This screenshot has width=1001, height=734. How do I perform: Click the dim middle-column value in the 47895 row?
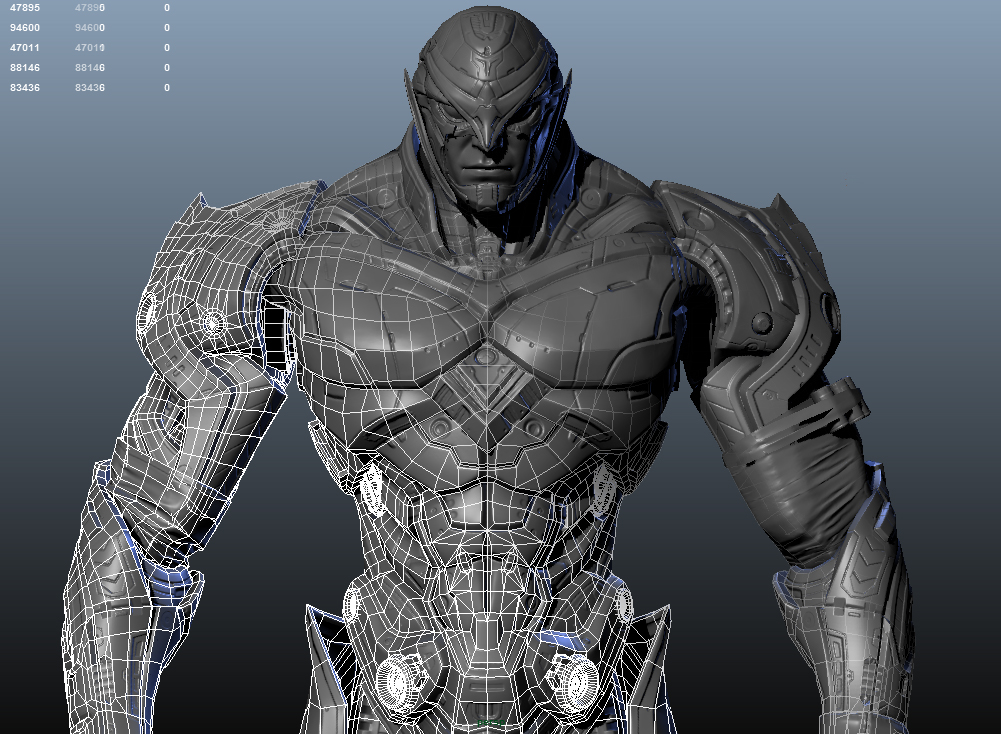pyautogui.click(x=90, y=8)
